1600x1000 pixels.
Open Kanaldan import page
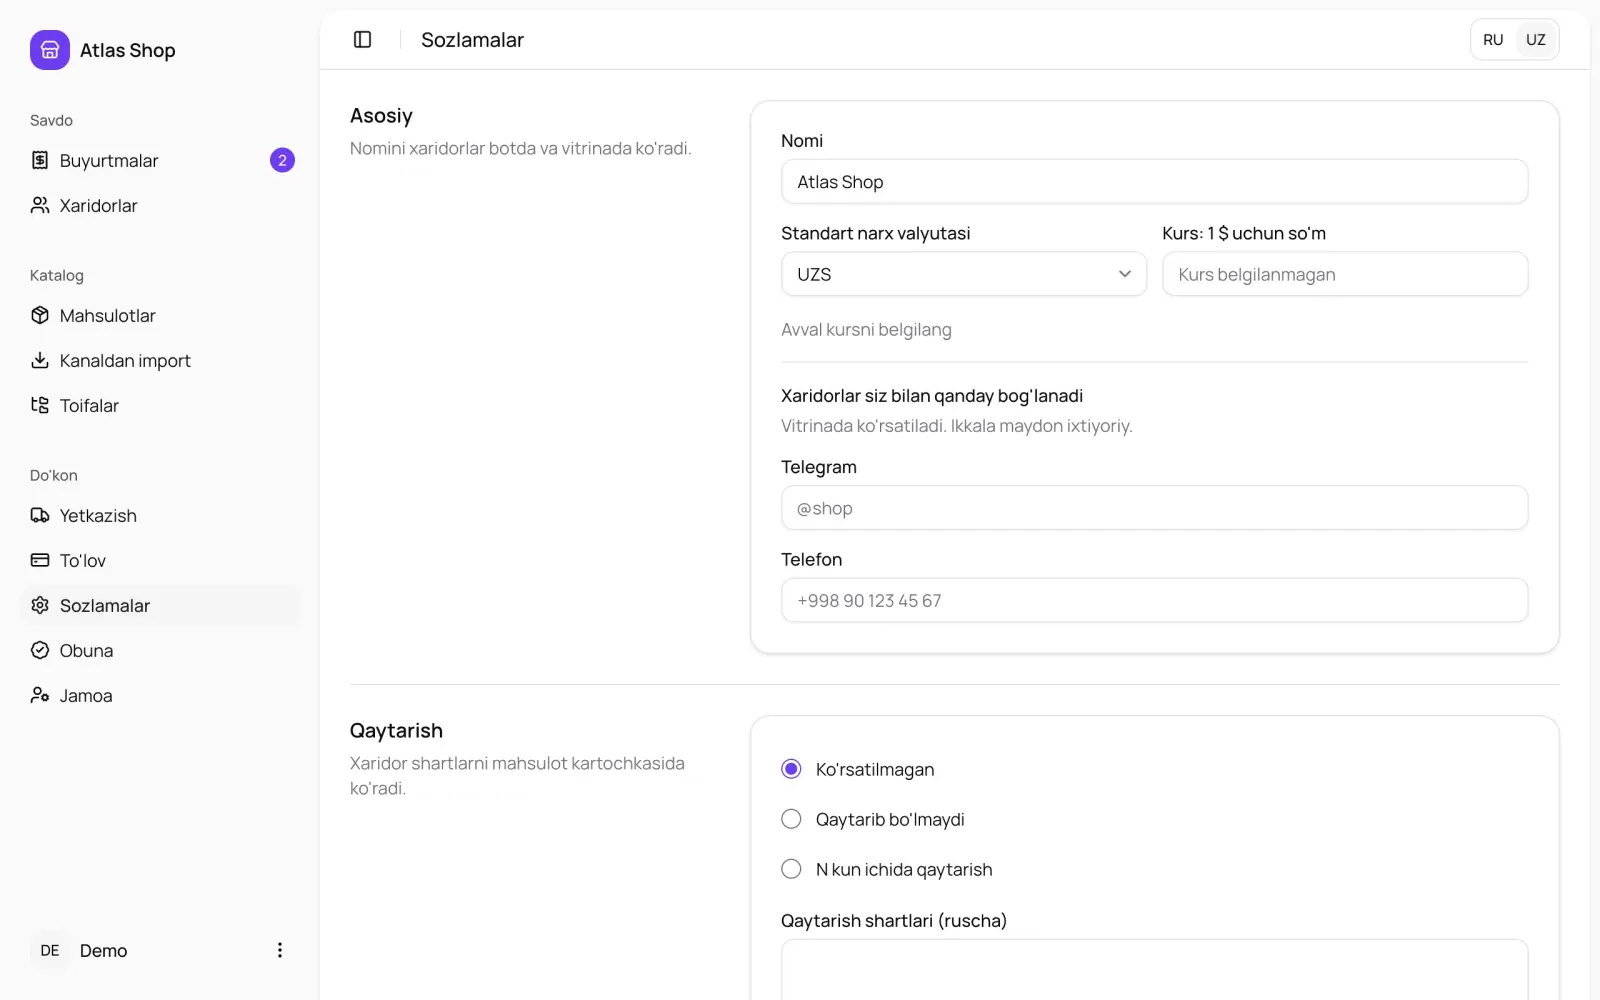(160, 360)
